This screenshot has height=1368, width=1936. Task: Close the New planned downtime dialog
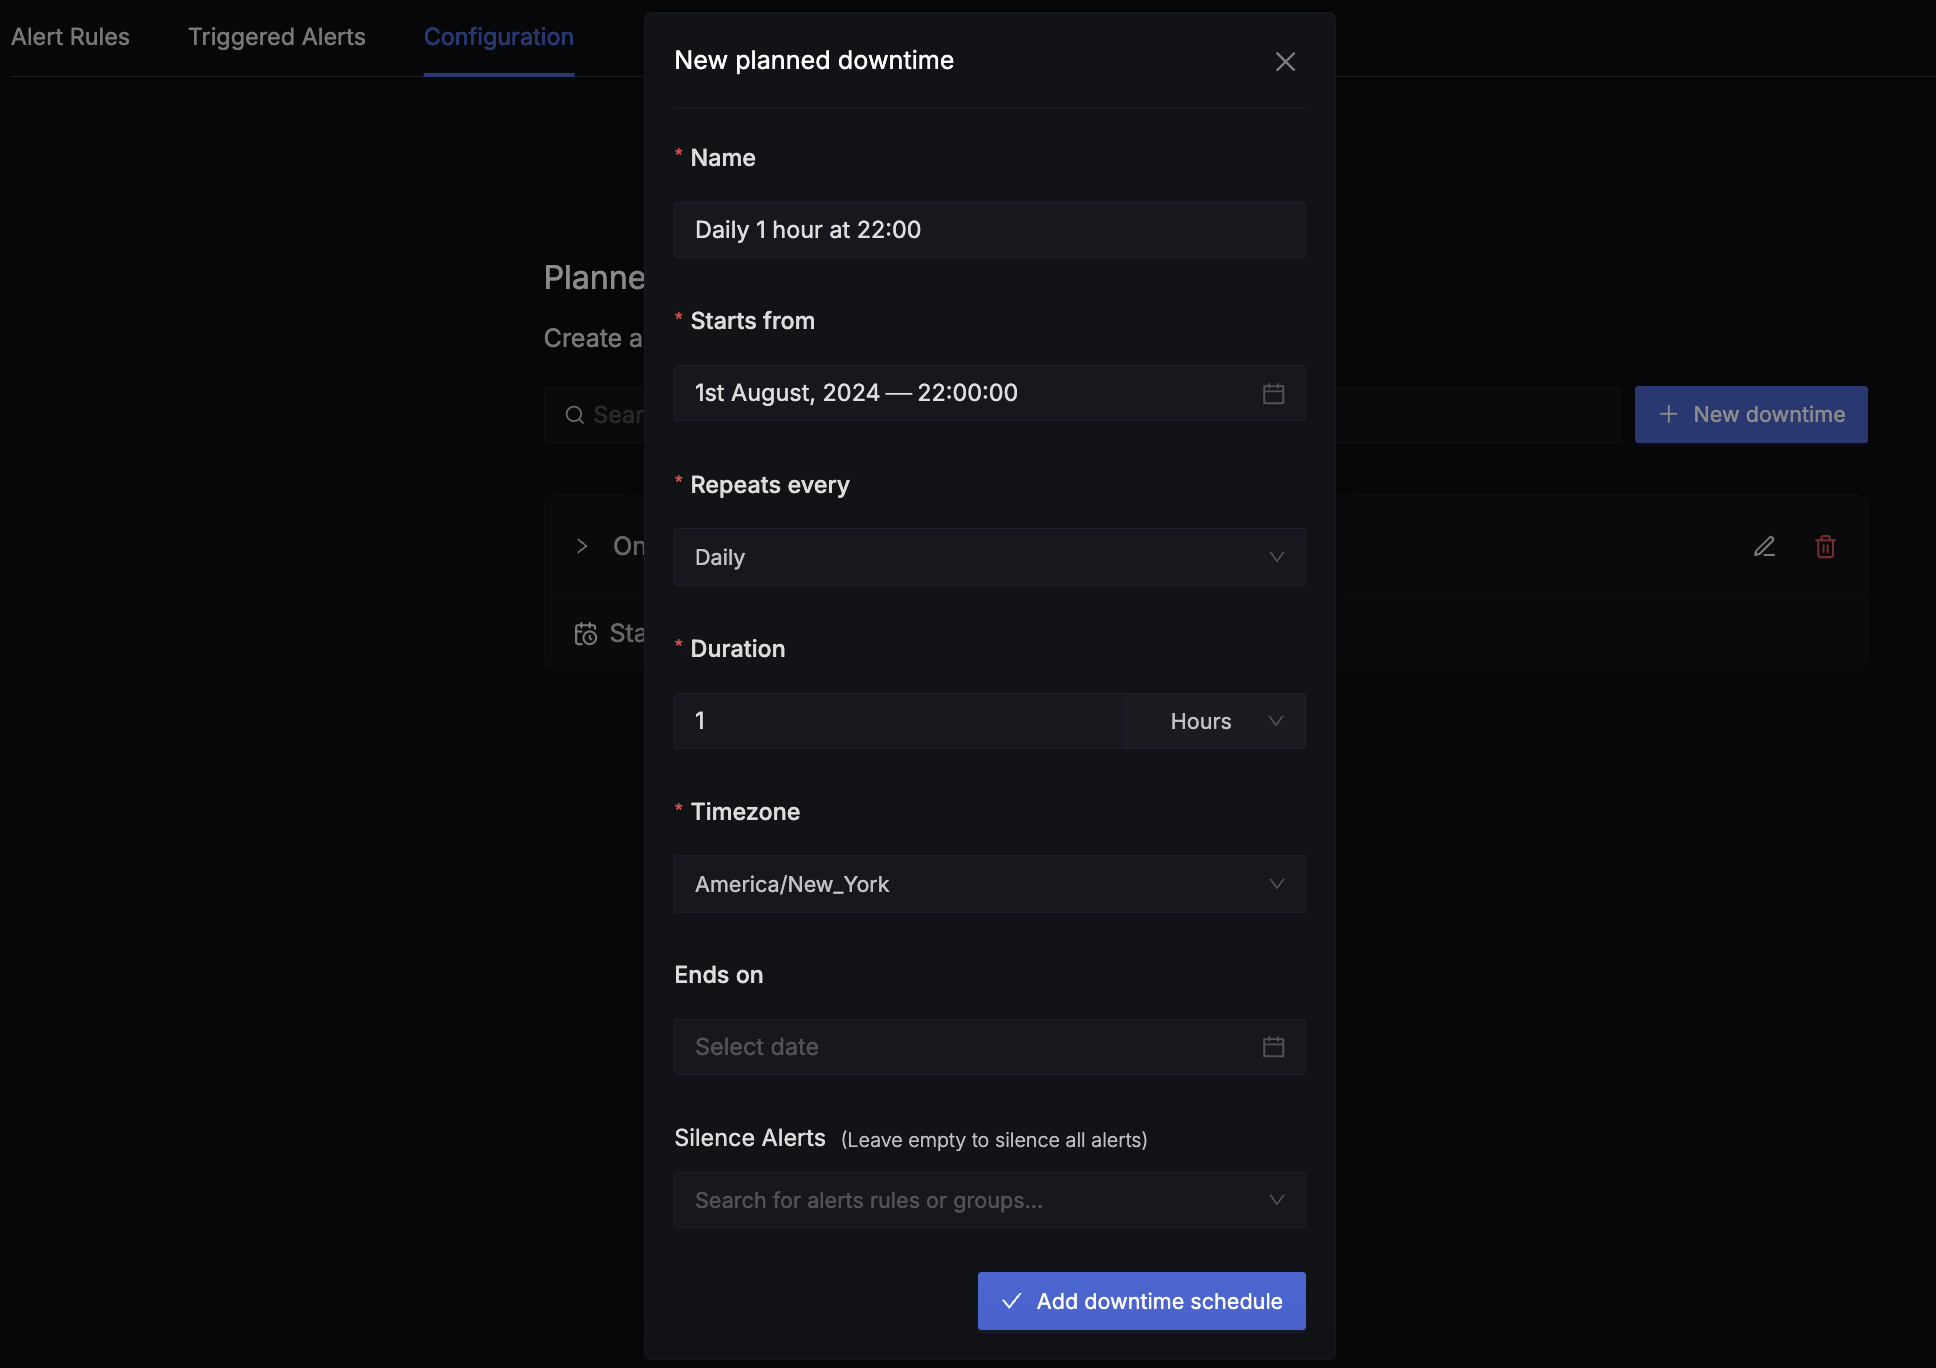click(1285, 62)
